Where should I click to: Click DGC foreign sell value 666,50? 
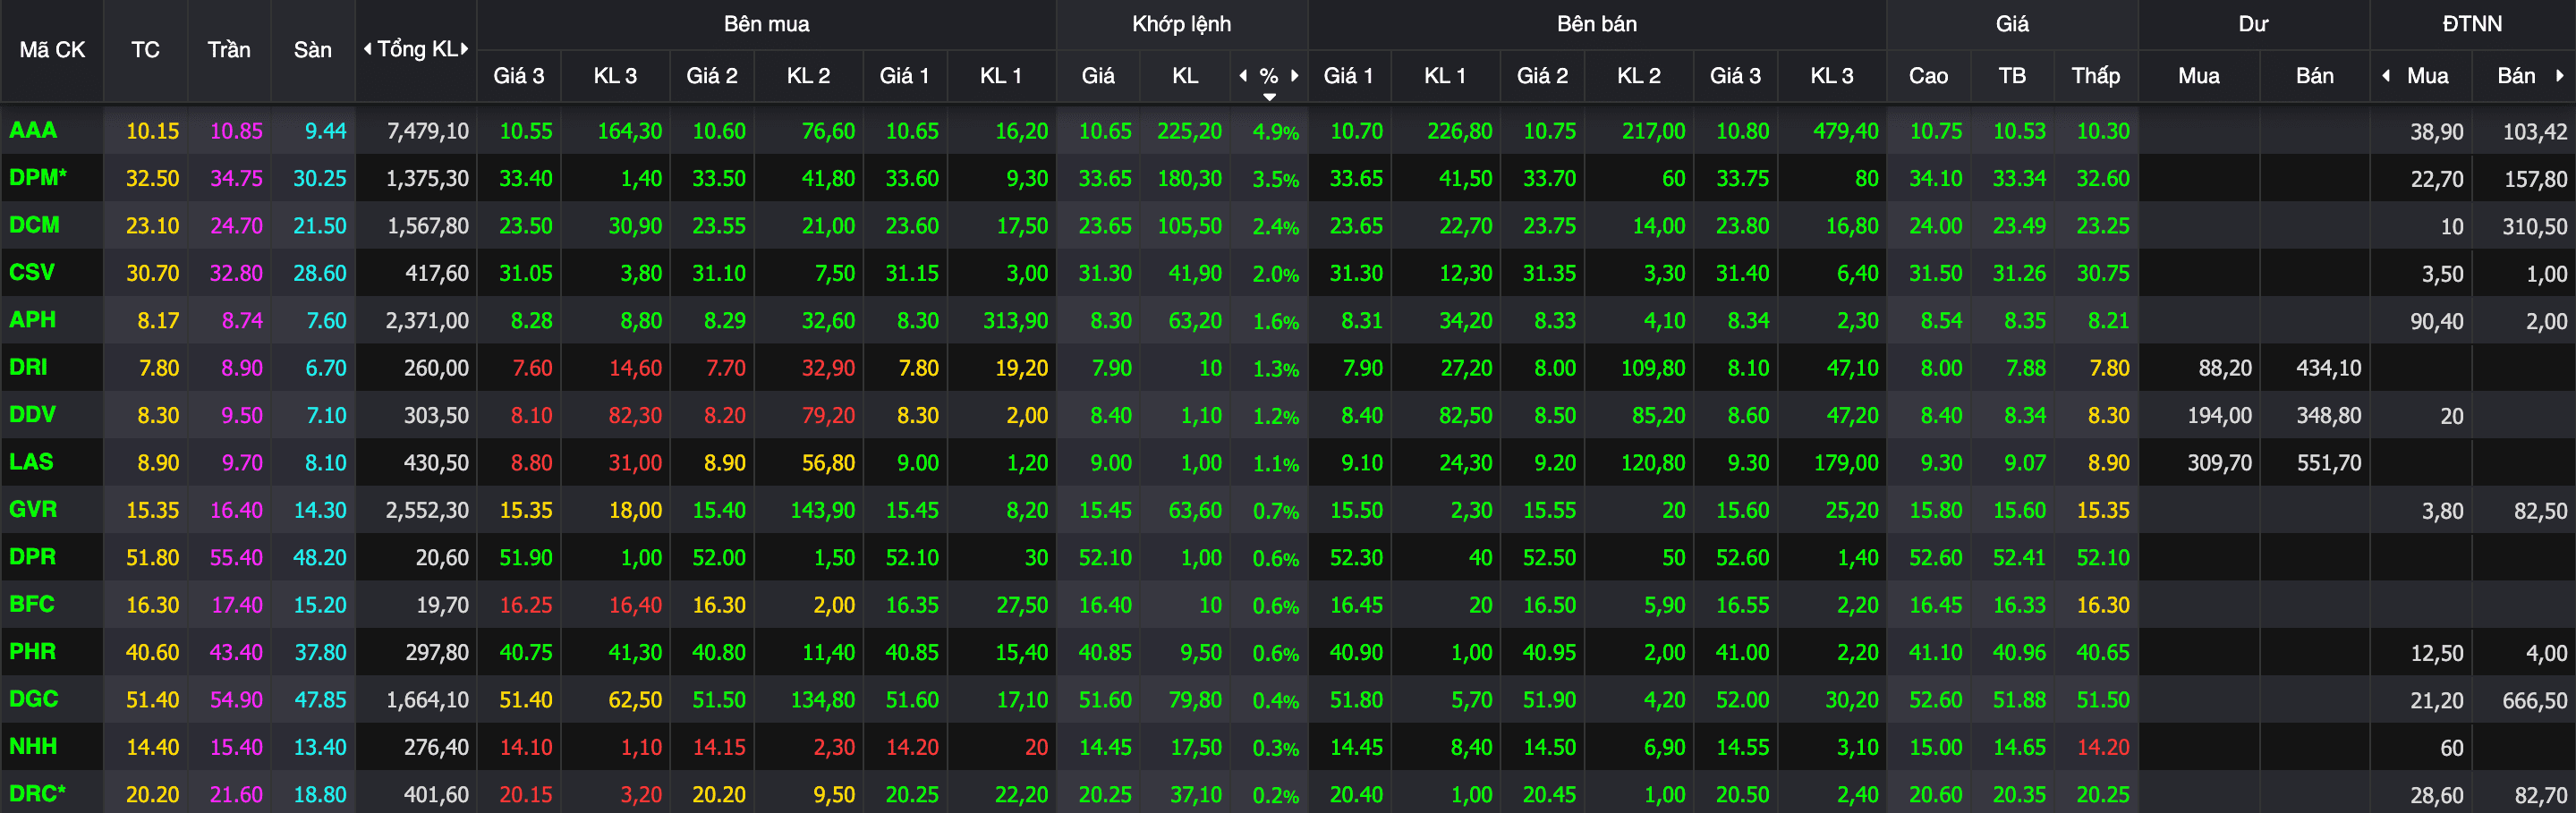[x=2534, y=701]
